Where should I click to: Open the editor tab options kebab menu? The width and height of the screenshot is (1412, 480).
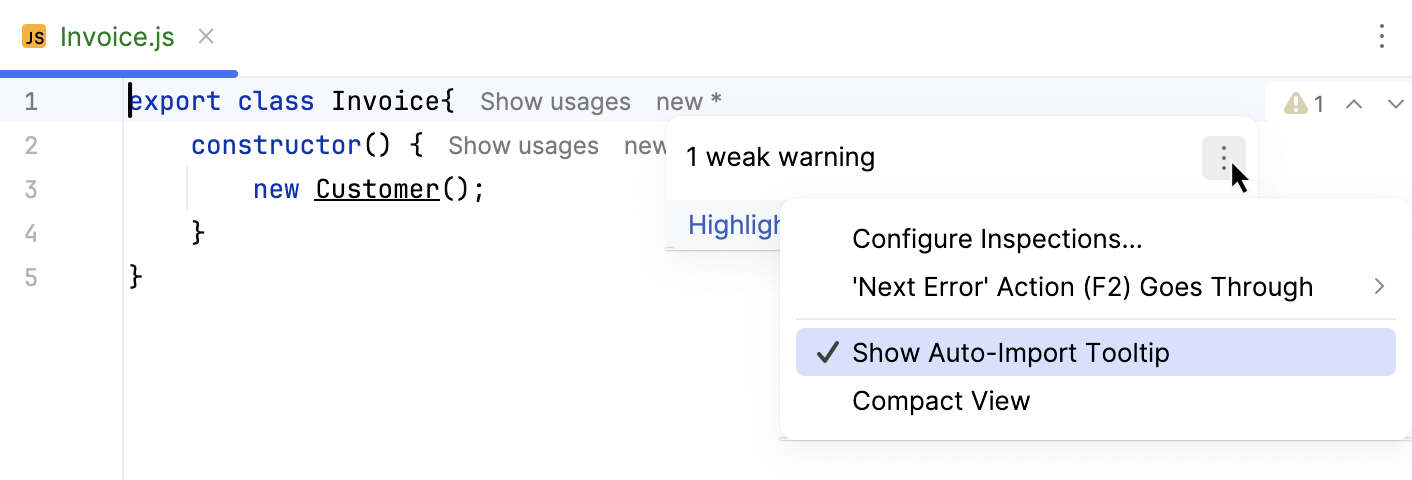(x=1381, y=38)
